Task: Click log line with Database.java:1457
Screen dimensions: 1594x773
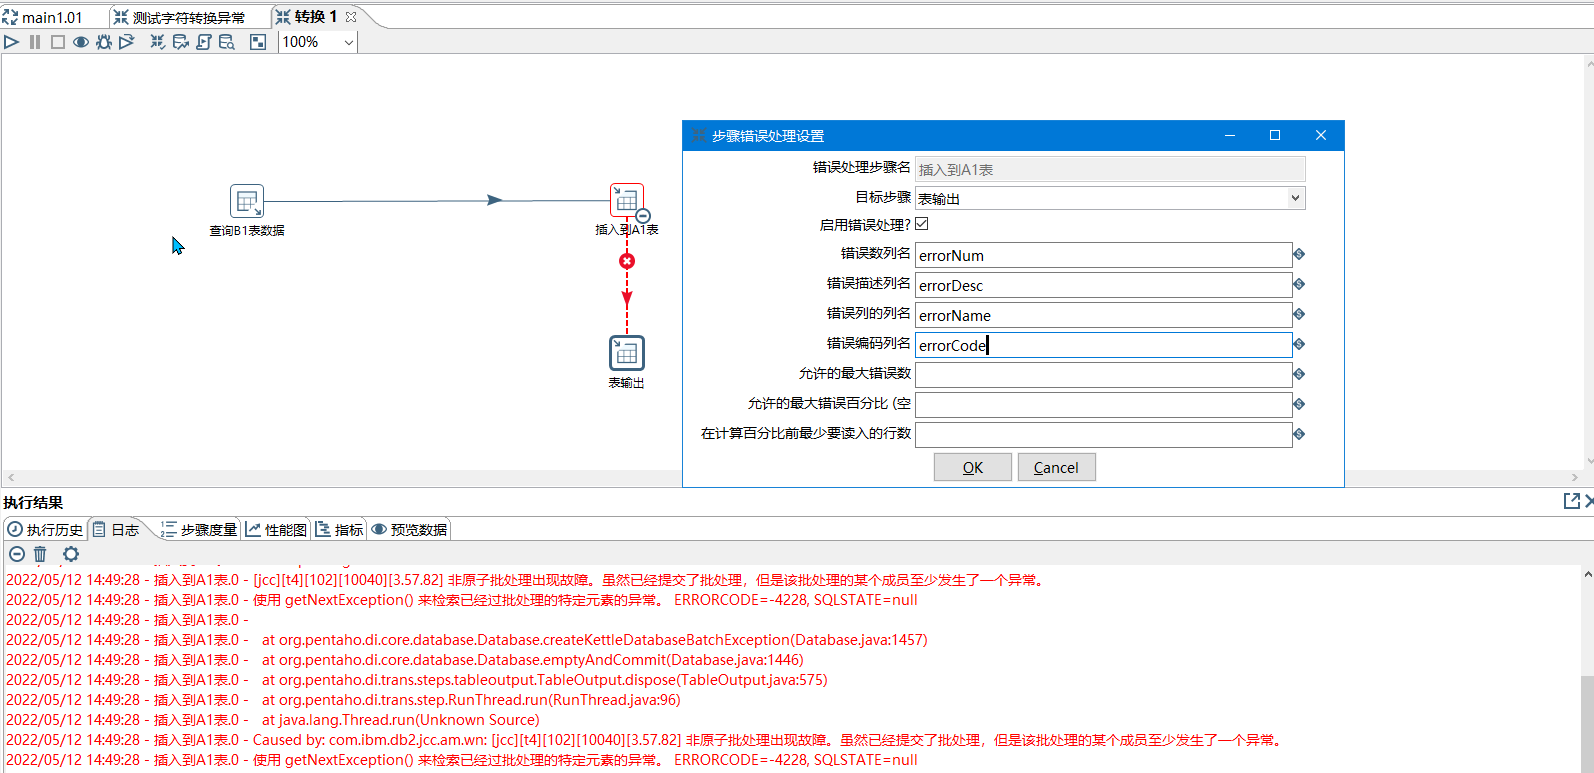Action: [x=467, y=640]
